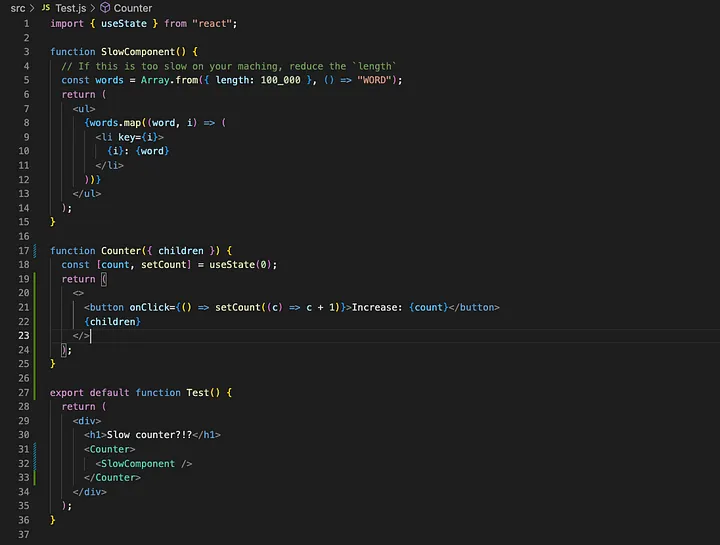Viewport: 720px width, 545px height.
Task: Click the opening div tag on line 29
Action: [x=86, y=421]
